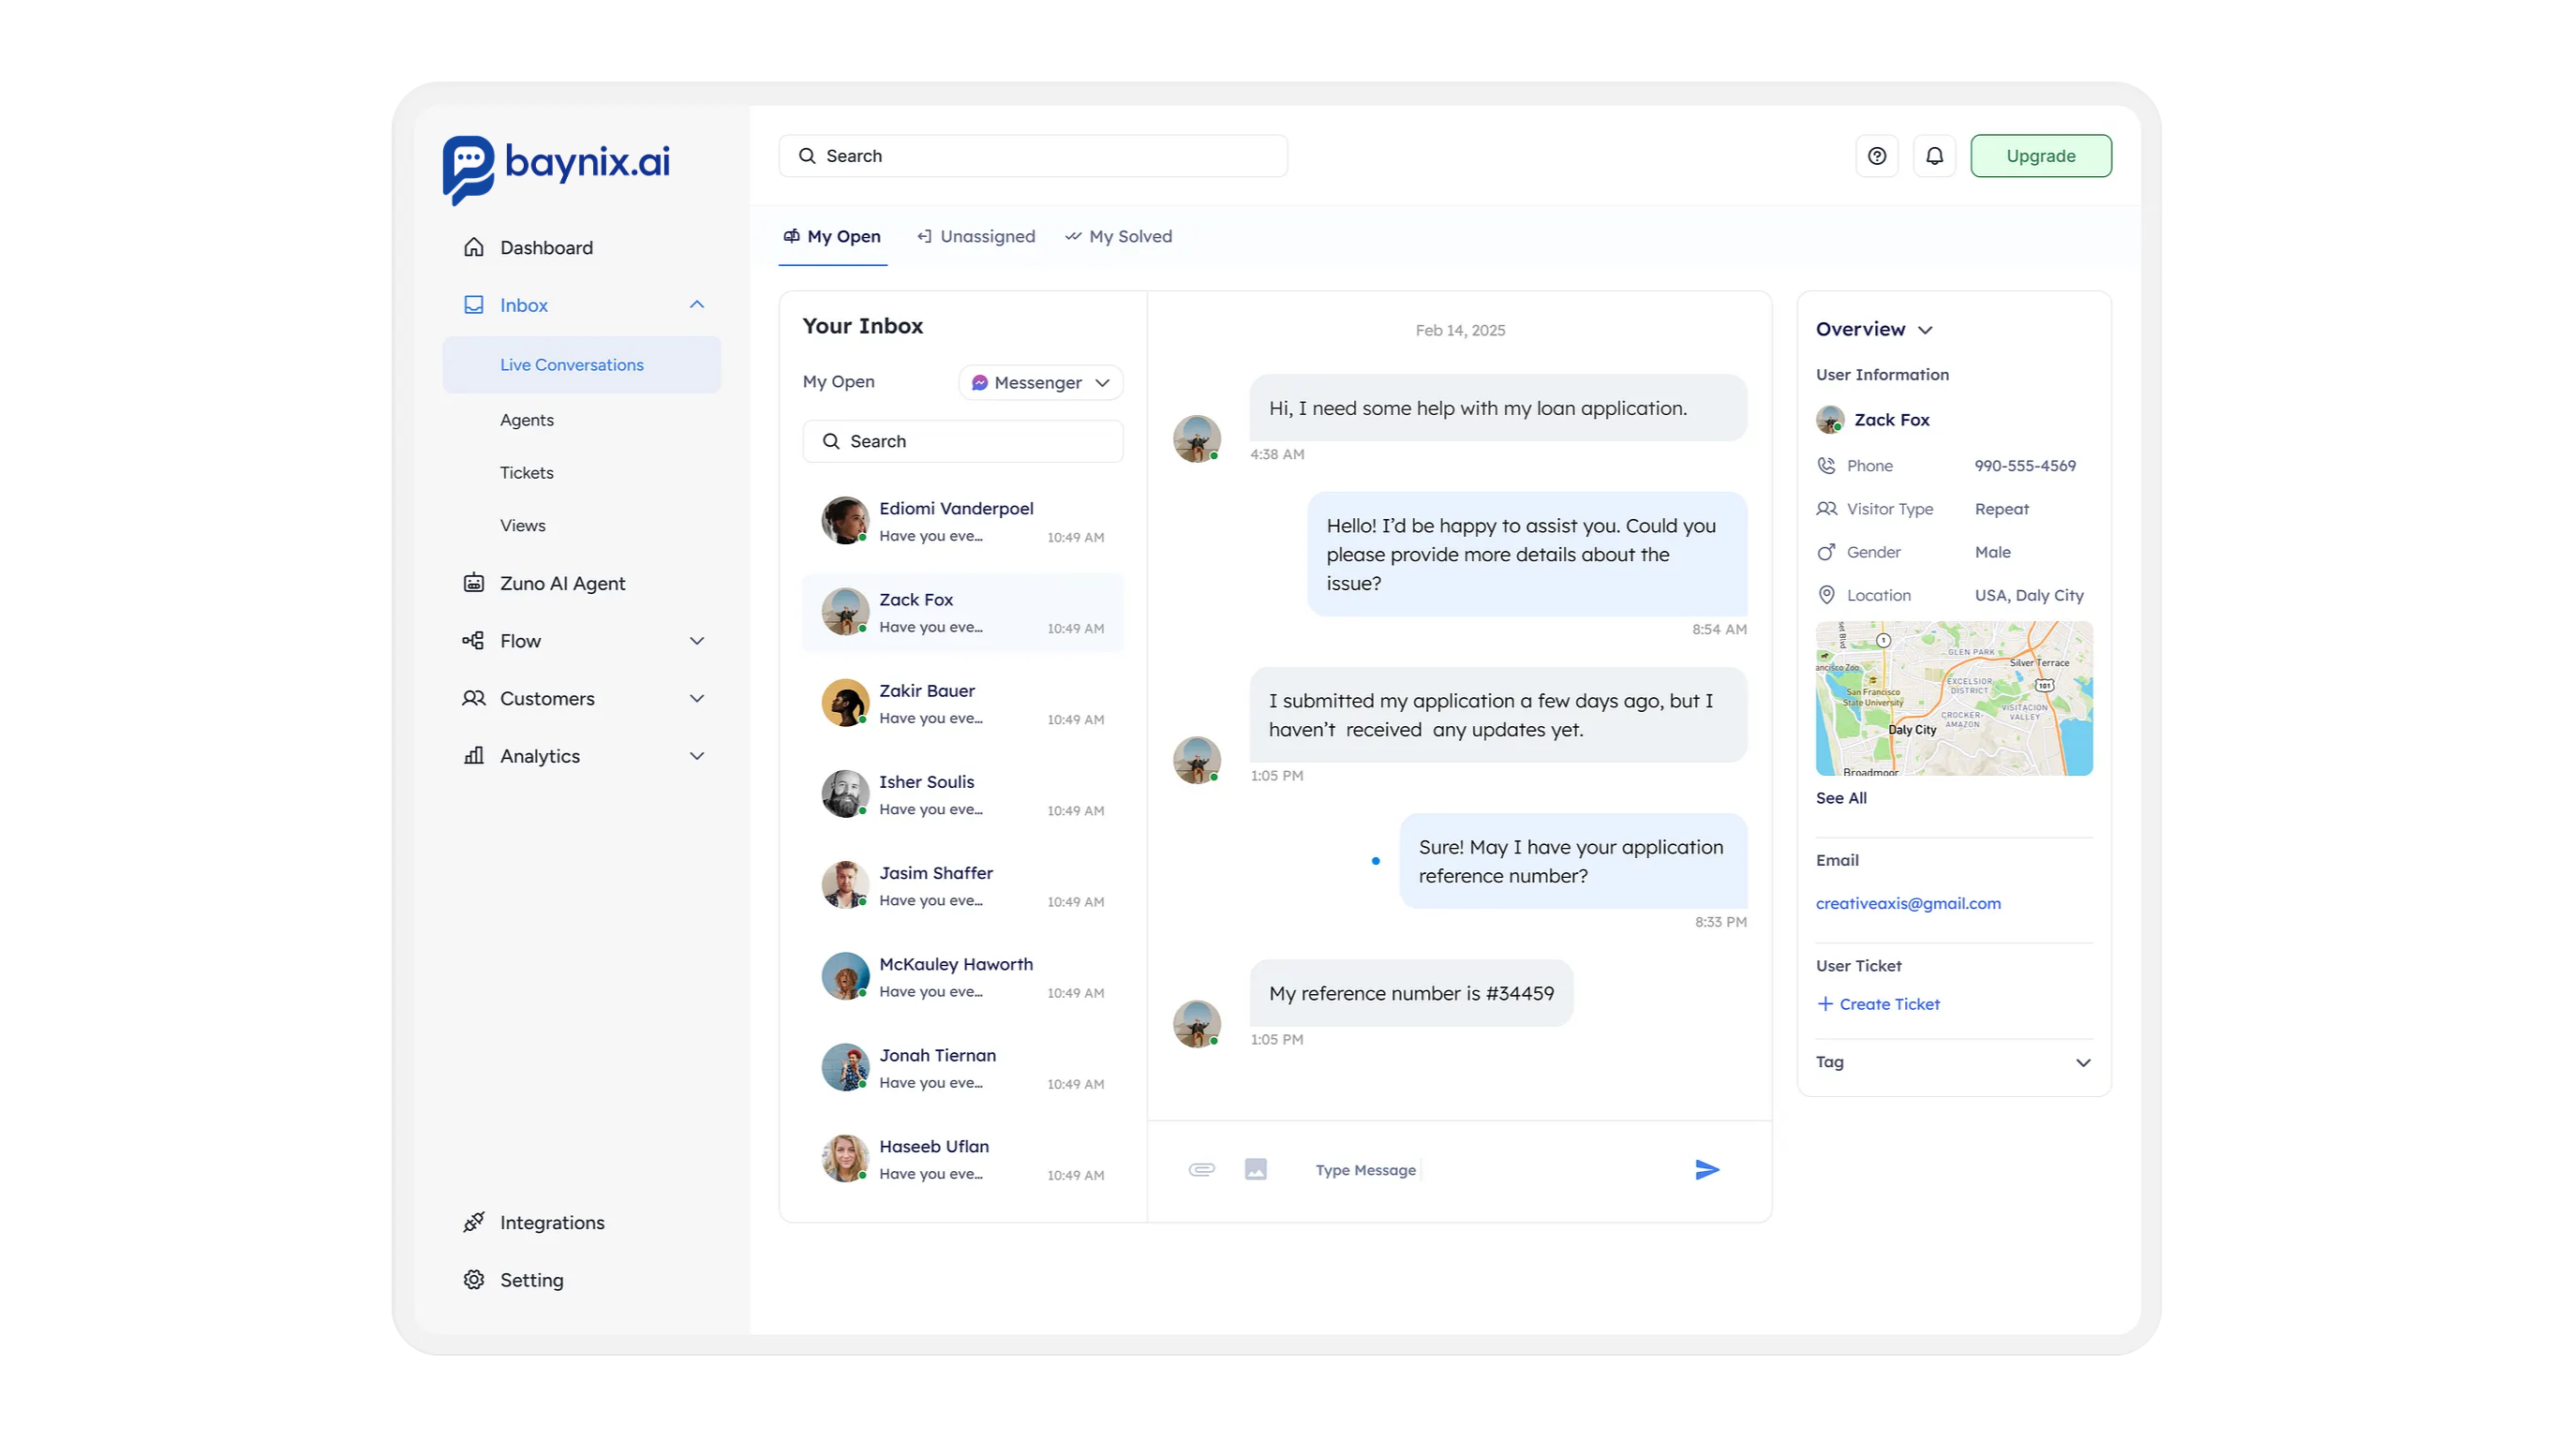
Task: Click the image upload icon
Action: coord(1255,1169)
